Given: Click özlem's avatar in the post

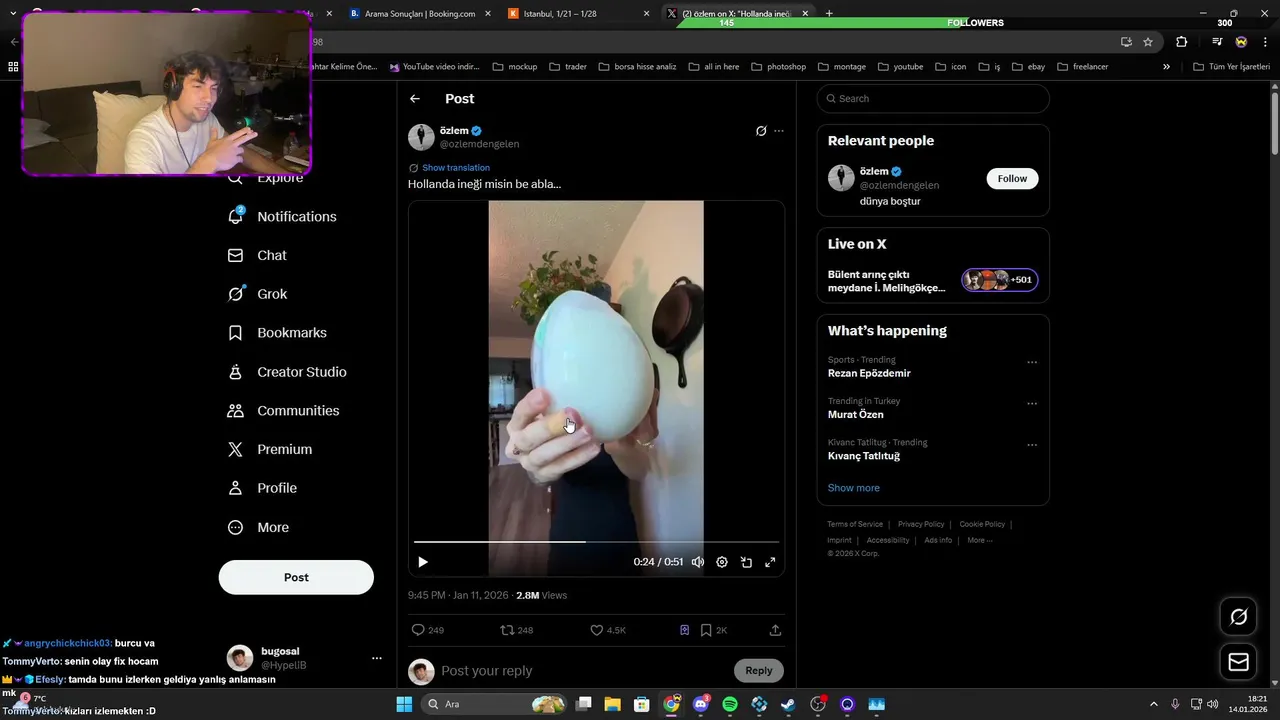Looking at the screenshot, I should coord(421,137).
